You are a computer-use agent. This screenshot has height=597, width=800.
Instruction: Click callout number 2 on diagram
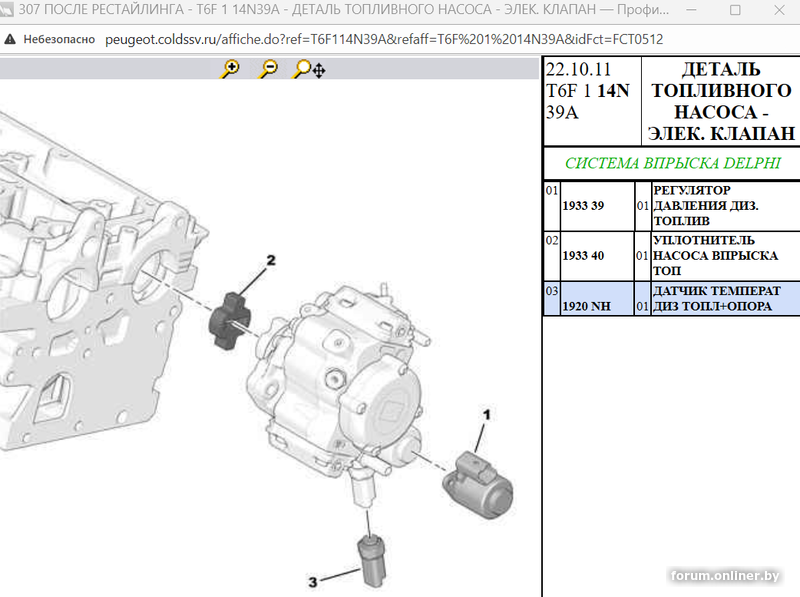point(271,260)
